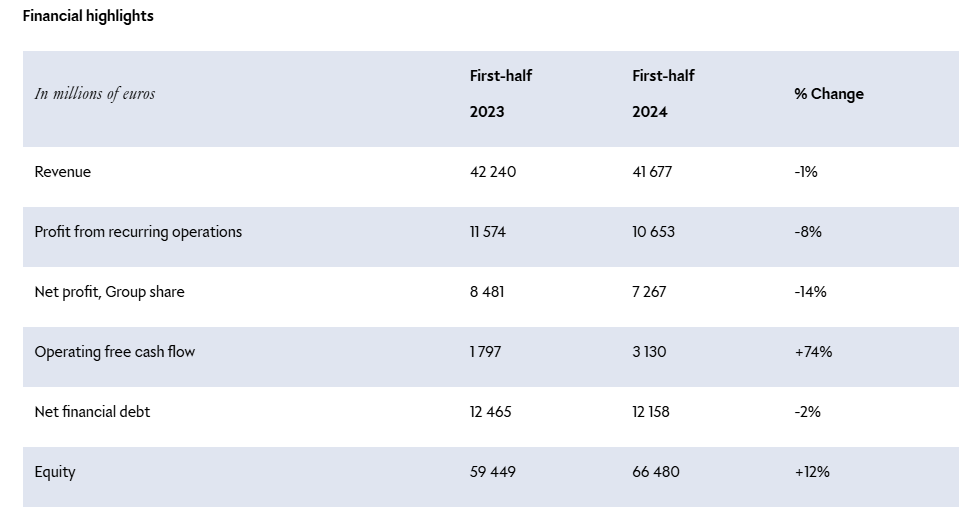Select the 3 130 cash flow value

[x=649, y=352]
